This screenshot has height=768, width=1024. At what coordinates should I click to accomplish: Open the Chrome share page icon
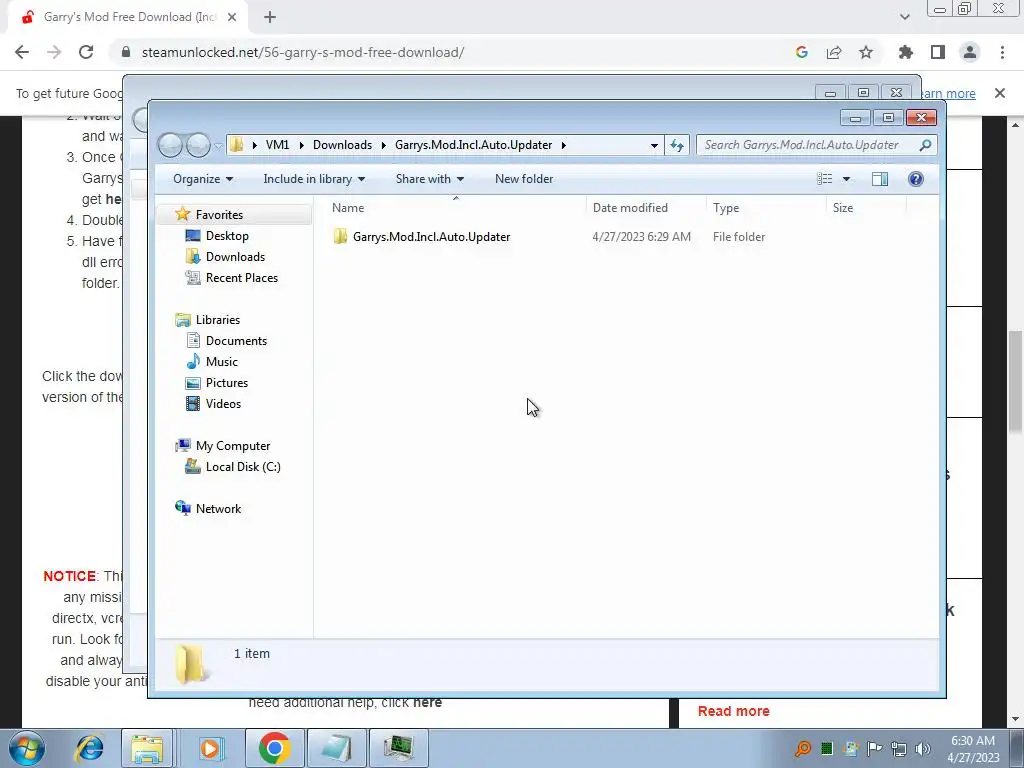834,52
